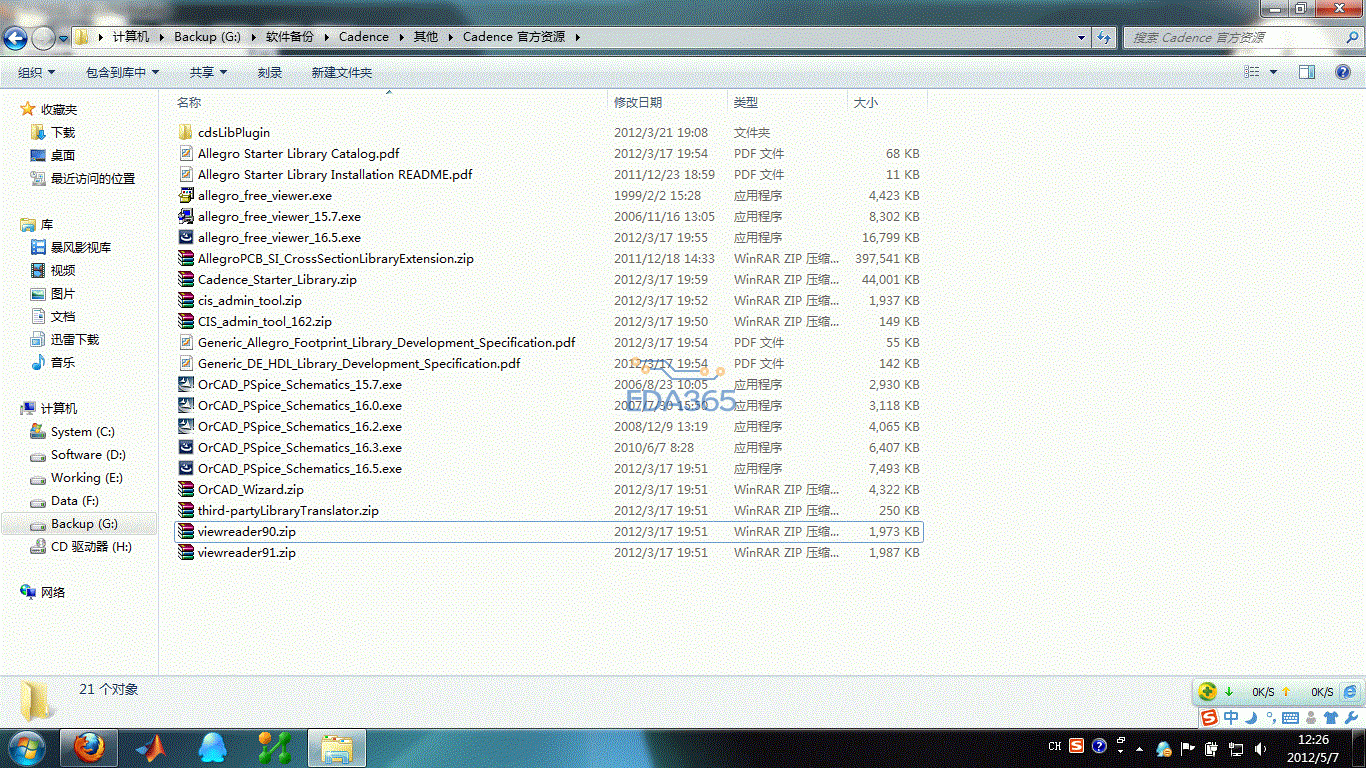
Task: Select 下载 in the navigation pane
Action: coord(63,132)
